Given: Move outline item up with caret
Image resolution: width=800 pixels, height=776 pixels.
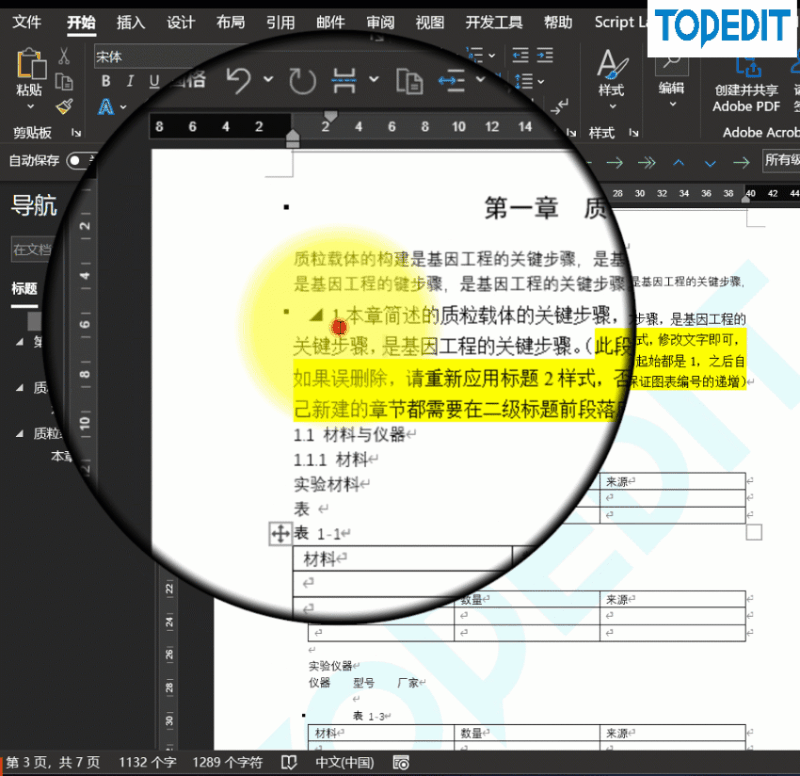Looking at the screenshot, I should coord(678,163).
